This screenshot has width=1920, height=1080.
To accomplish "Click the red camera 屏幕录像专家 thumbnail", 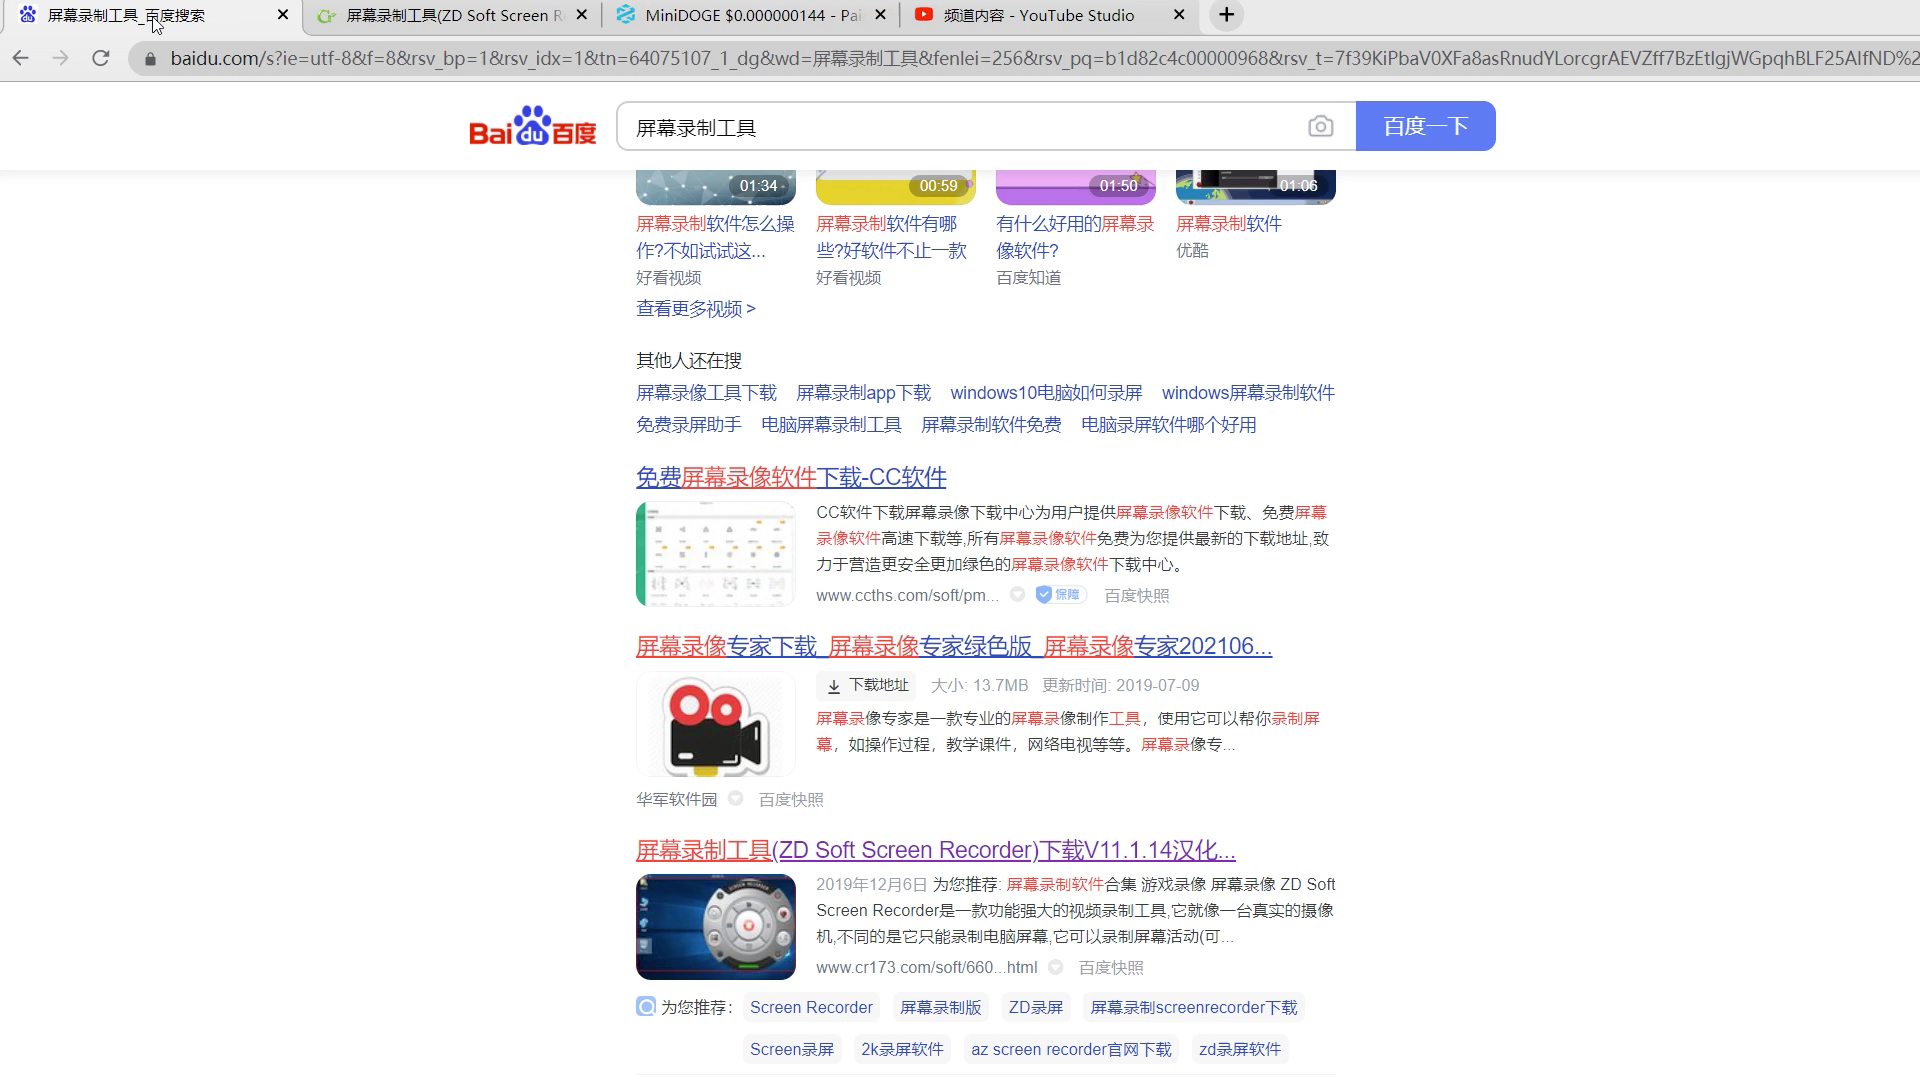I will [716, 725].
